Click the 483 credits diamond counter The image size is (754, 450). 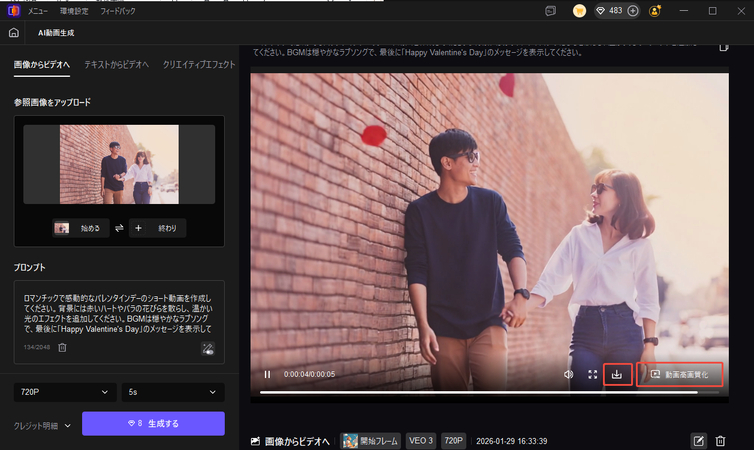click(610, 11)
